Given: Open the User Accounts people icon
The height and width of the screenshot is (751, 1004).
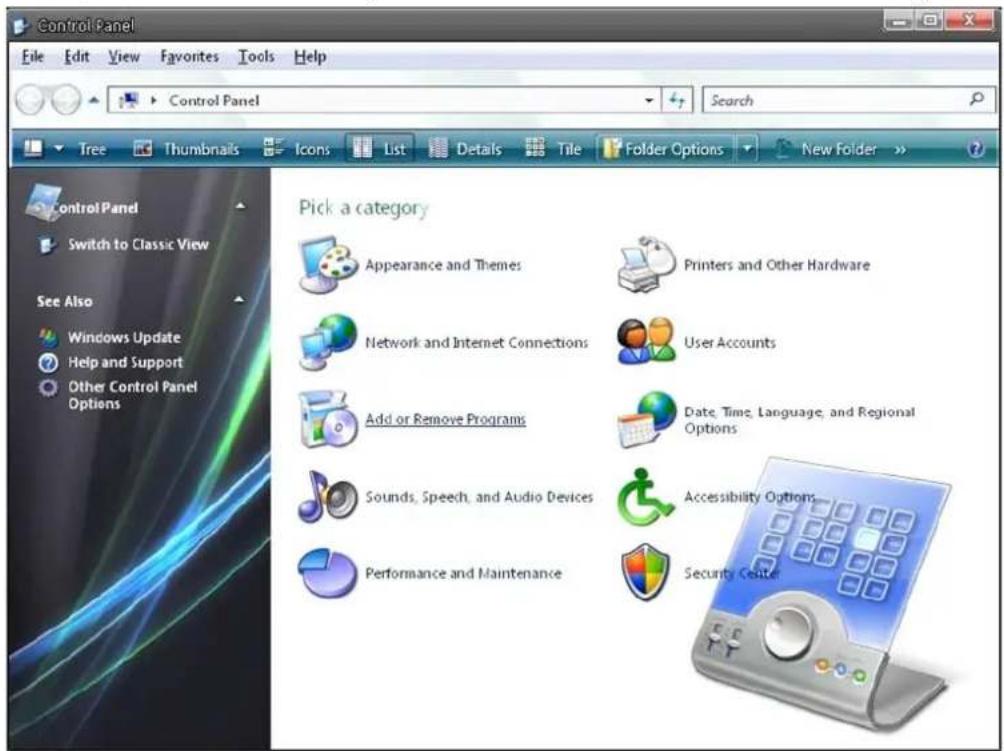Looking at the screenshot, I should click(x=646, y=341).
